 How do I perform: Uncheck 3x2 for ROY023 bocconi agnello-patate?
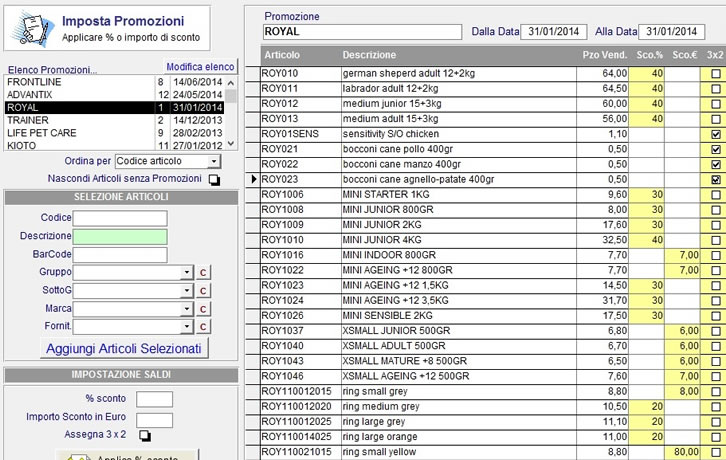coord(716,180)
